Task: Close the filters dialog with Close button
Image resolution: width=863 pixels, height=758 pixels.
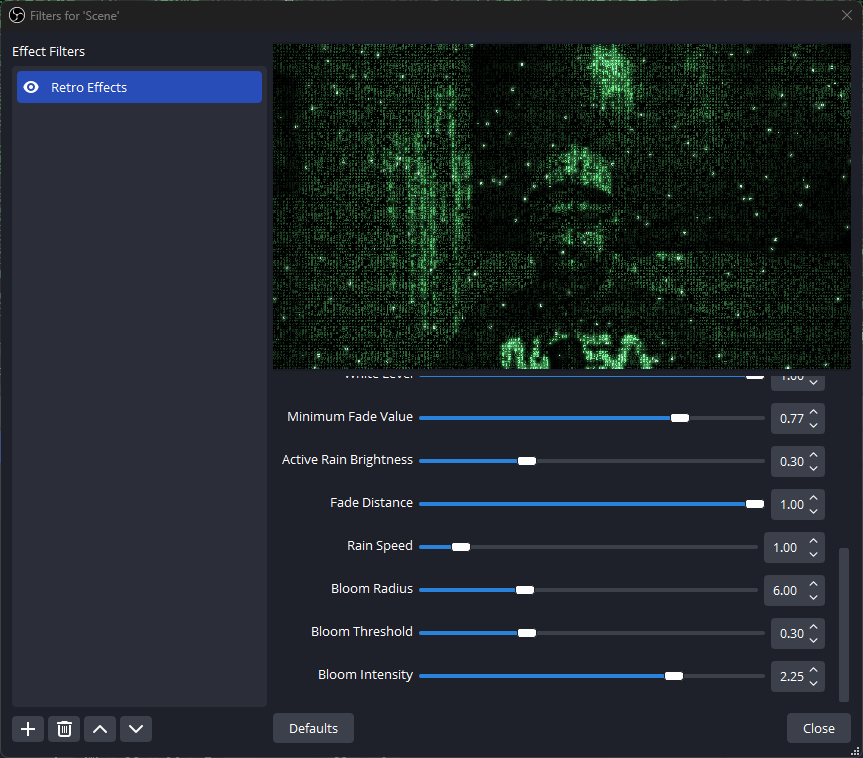Action: [x=818, y=728]
